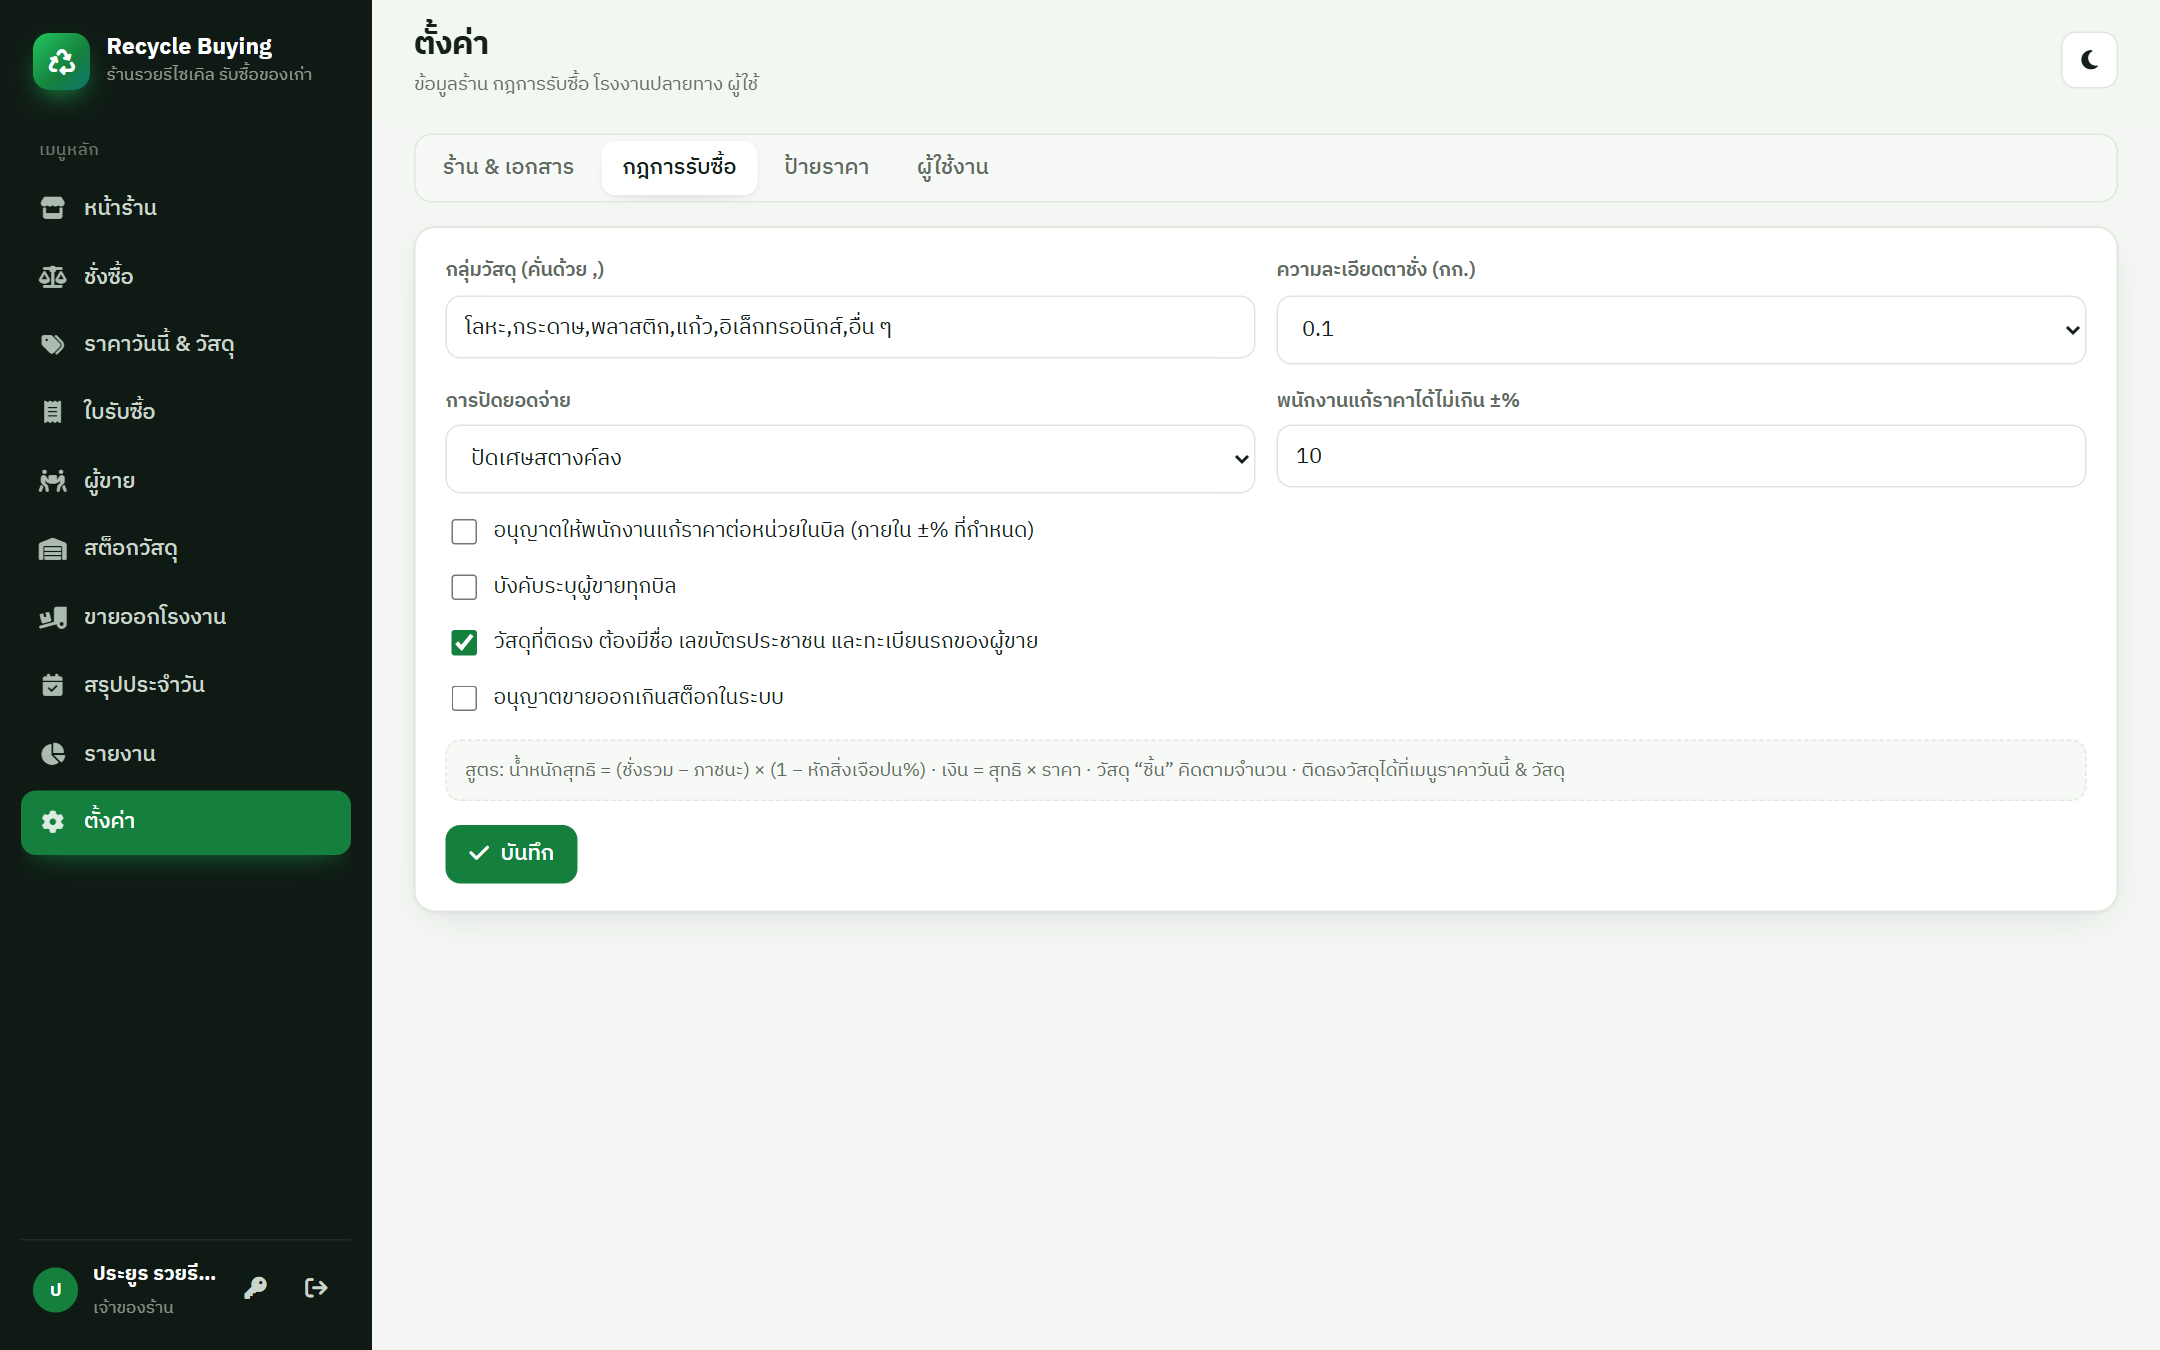Screen dimensions: 2160x1350
Task: Toggle dark mode moon icon
Action: coord(2089,60)
